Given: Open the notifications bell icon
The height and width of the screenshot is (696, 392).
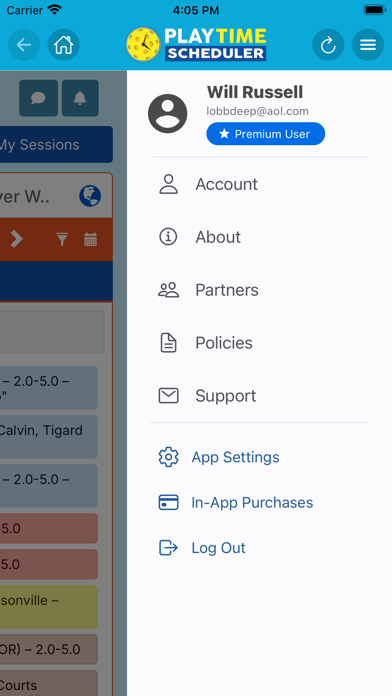Looking at the screenshot, I should (x=80, y=98).
